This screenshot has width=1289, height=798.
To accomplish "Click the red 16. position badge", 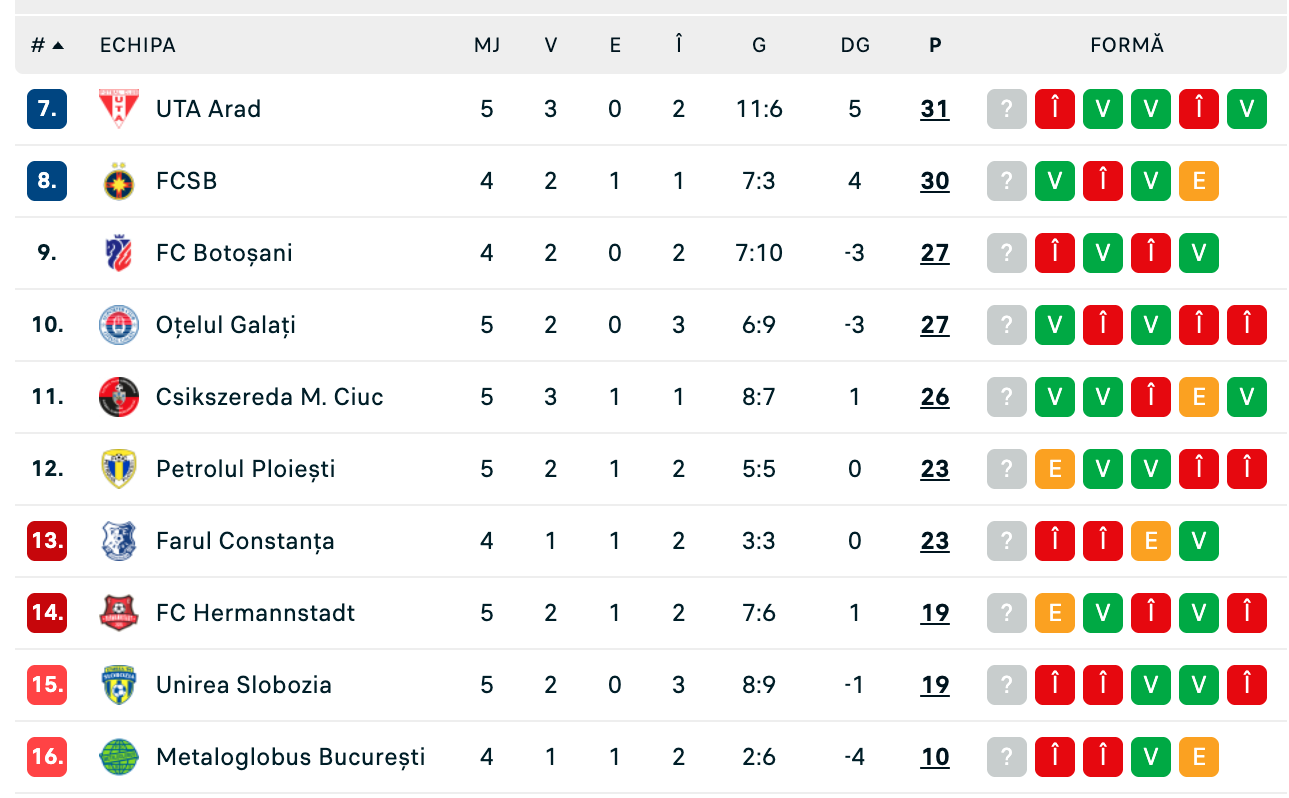I will pos(47,757).
